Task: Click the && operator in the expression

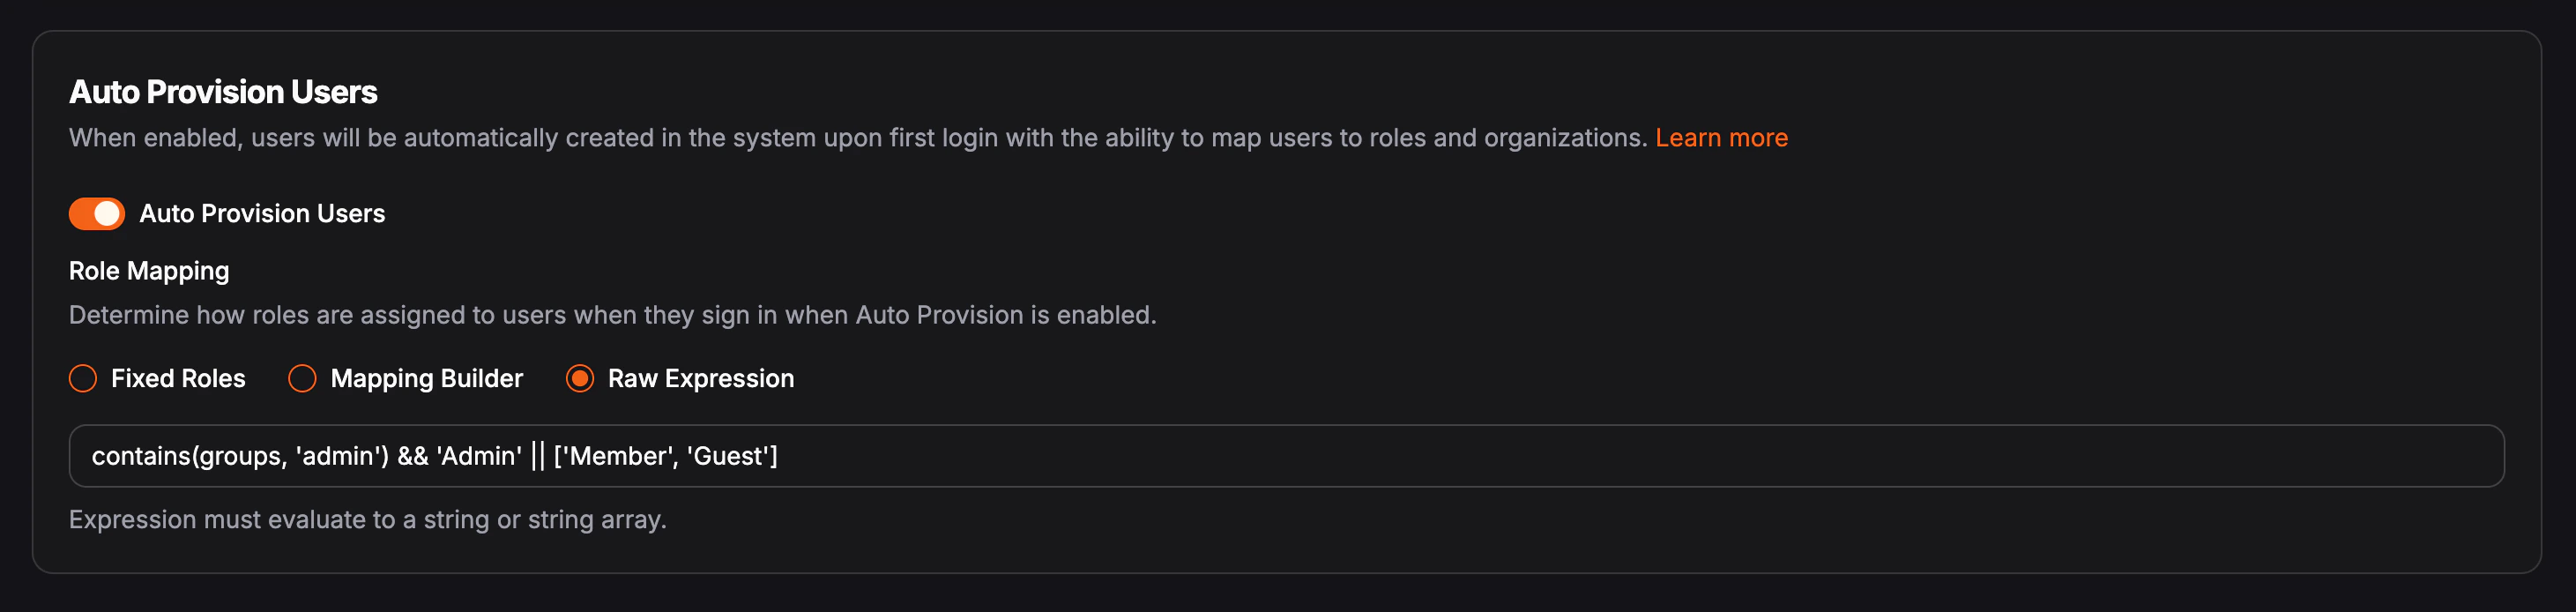Action: click(x=413, y=457)
